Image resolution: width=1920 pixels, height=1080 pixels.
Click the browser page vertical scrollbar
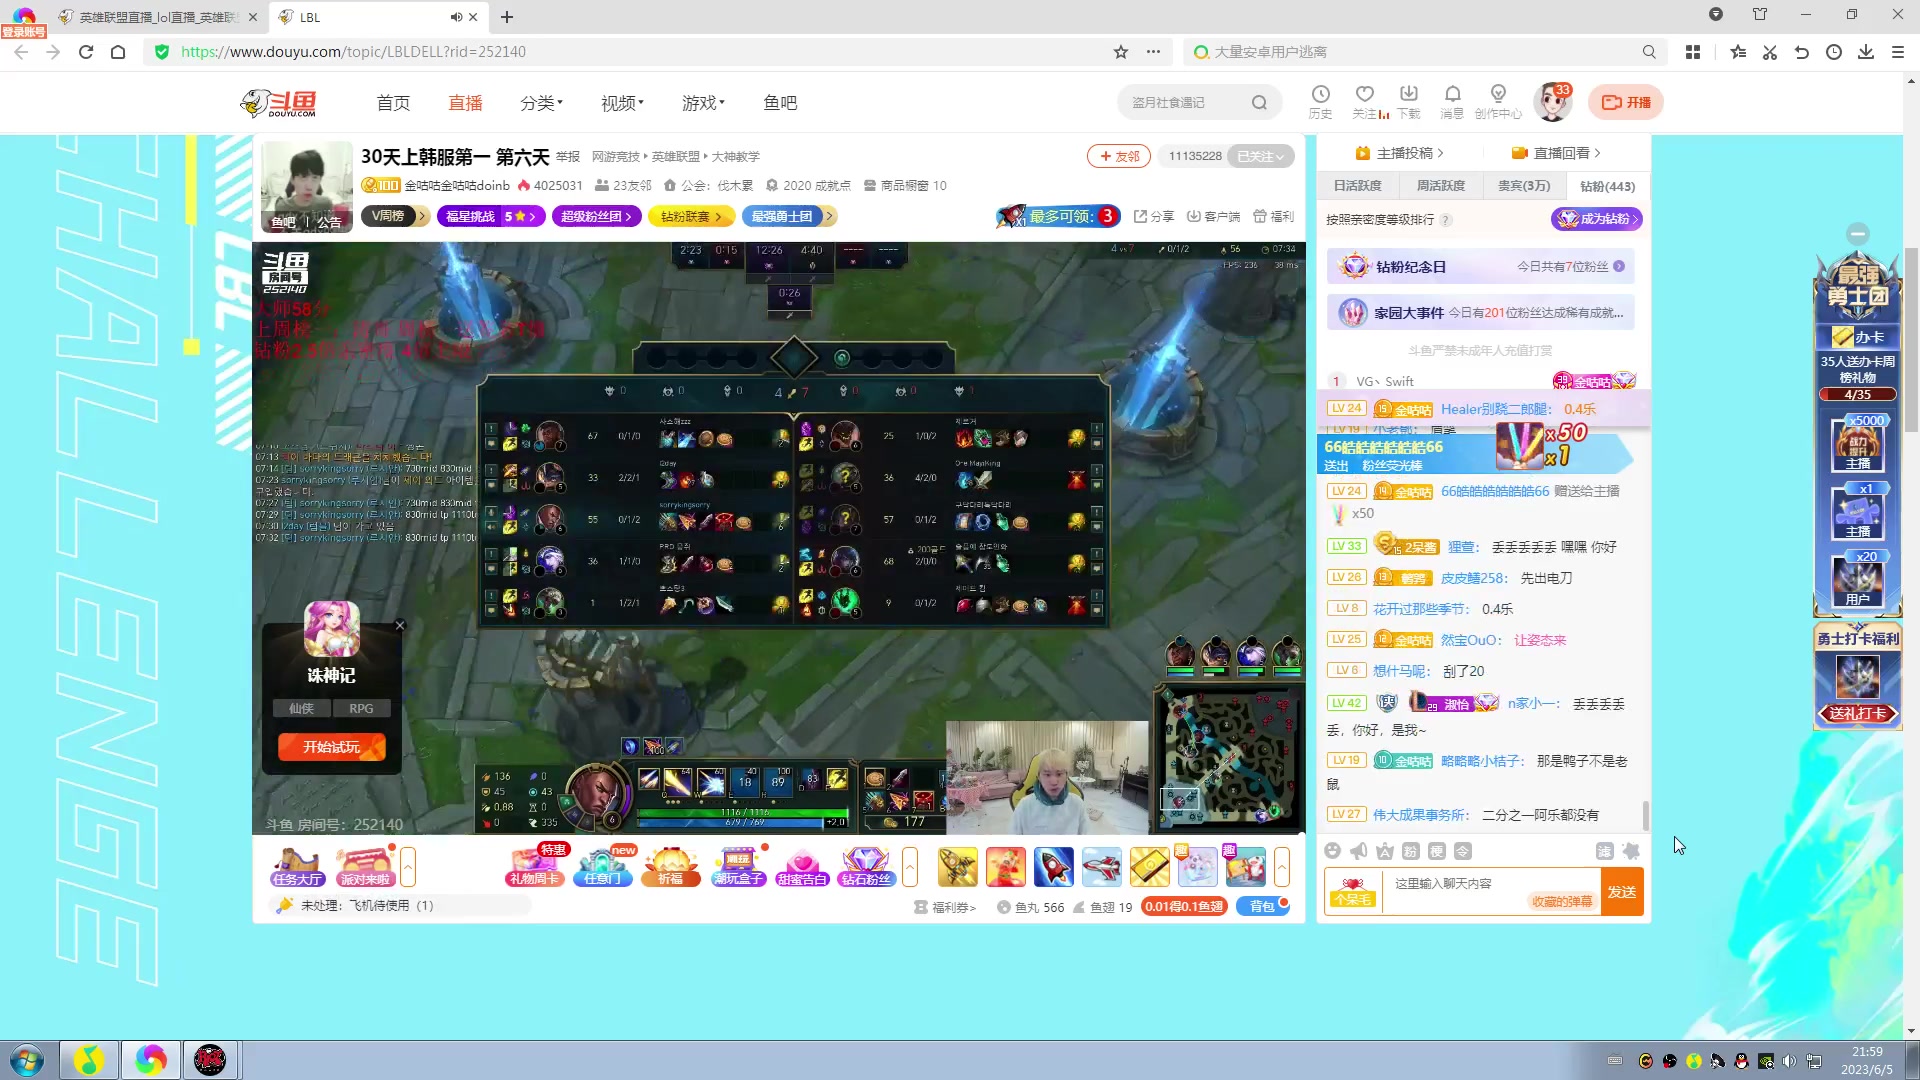click(1911, 340)
